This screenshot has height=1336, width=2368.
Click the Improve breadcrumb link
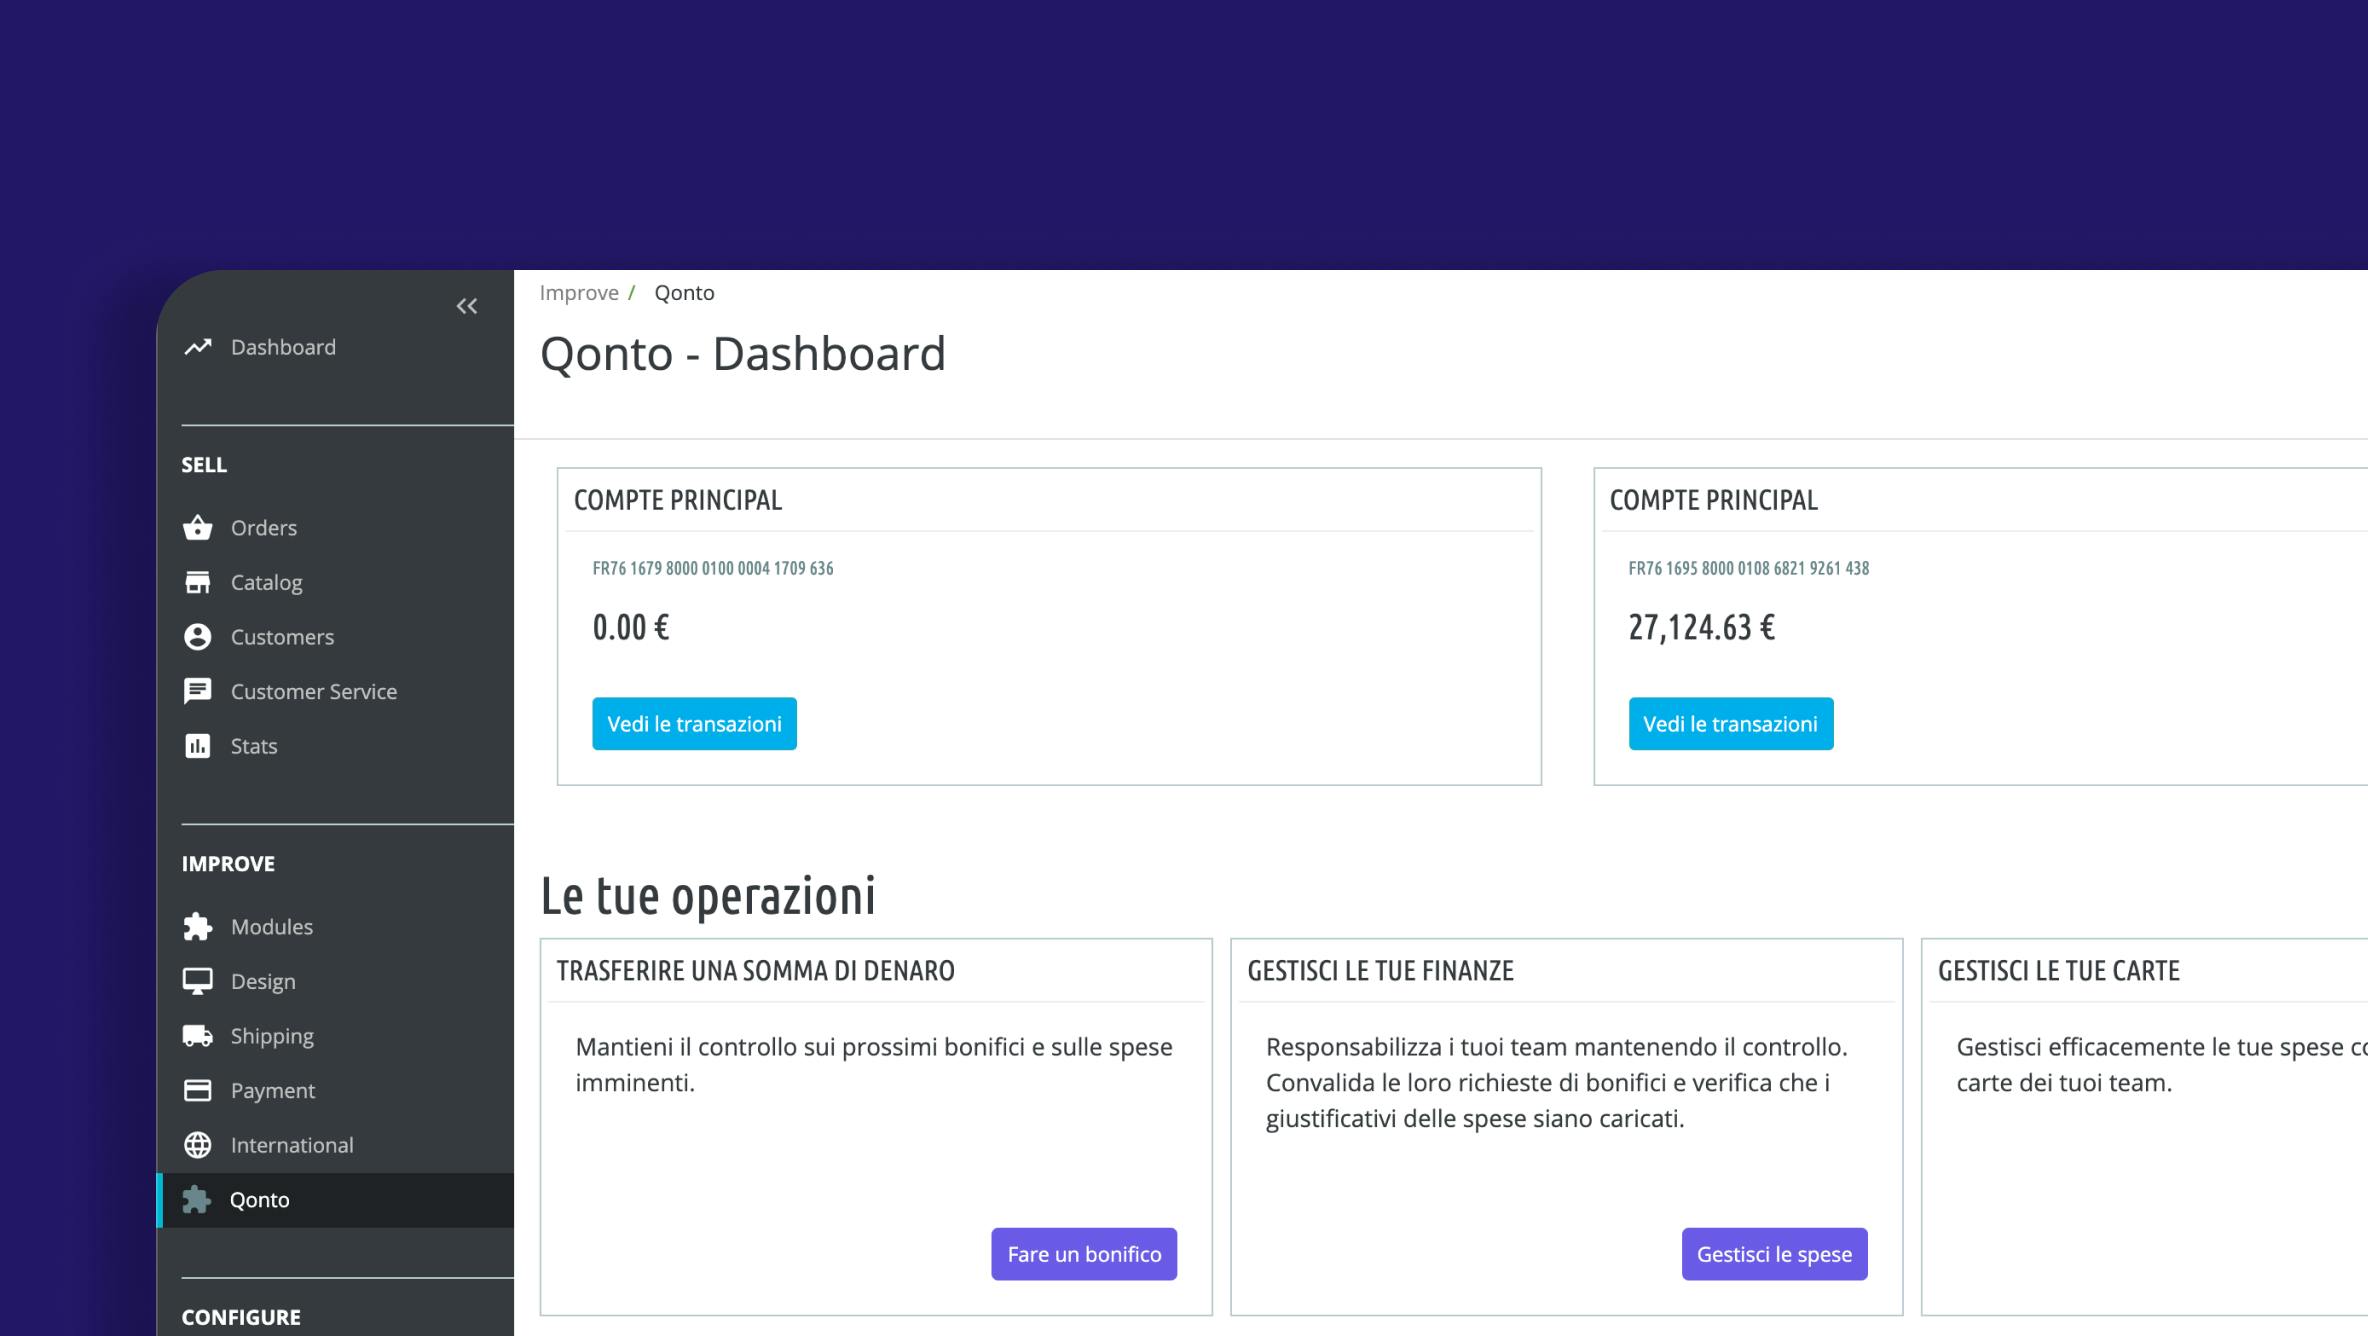tap(579, 293)
